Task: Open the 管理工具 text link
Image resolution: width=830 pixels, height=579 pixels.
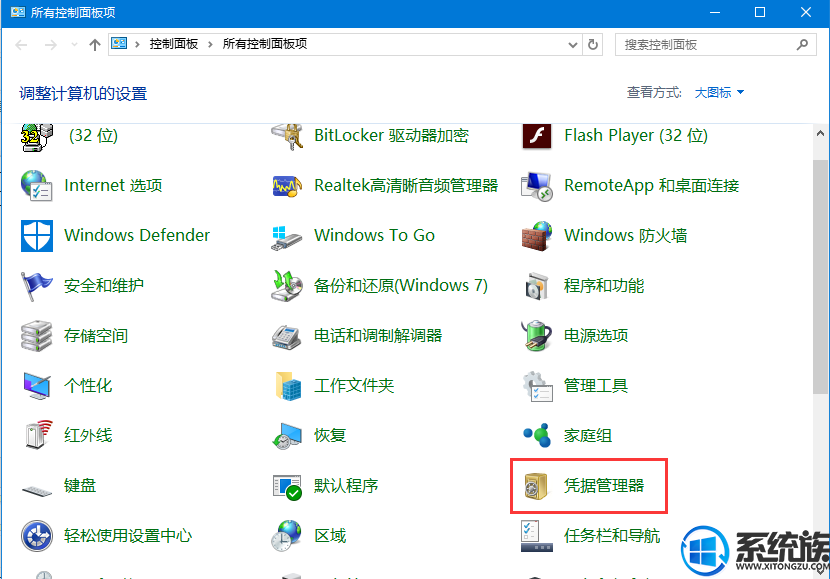Action: (x=596, y=385)
